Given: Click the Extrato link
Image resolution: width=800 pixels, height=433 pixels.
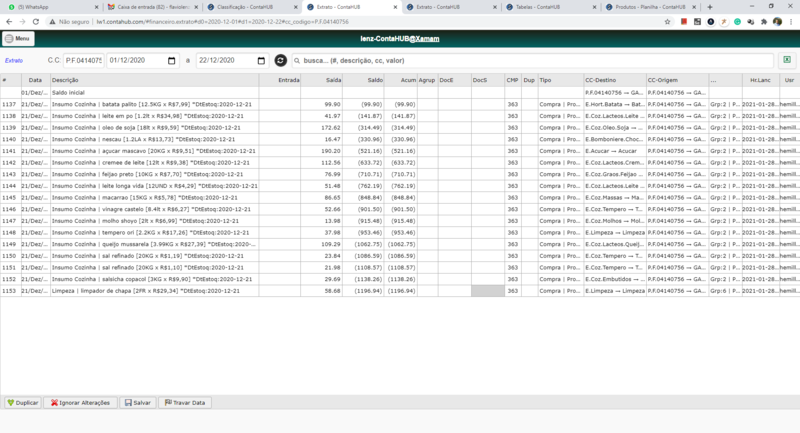Looking at the screenshot, I should 14,61.
